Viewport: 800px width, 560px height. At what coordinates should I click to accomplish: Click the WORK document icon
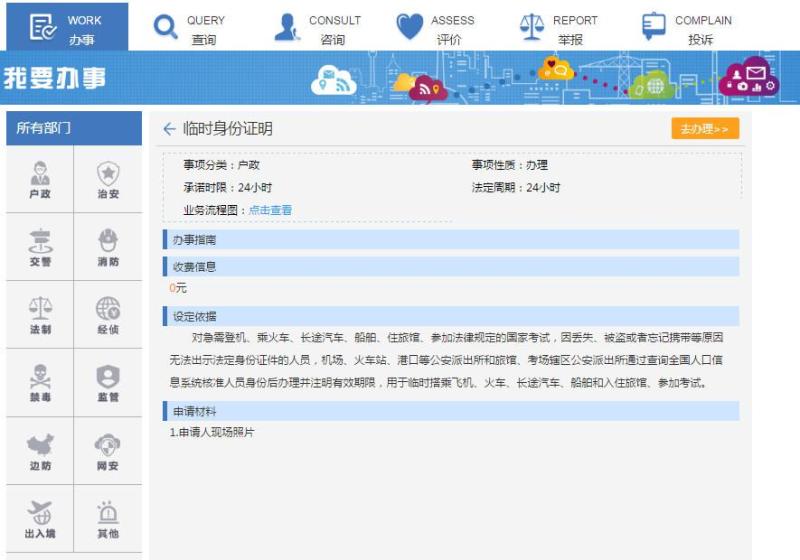pyautogui.click(x=43, y=27)
